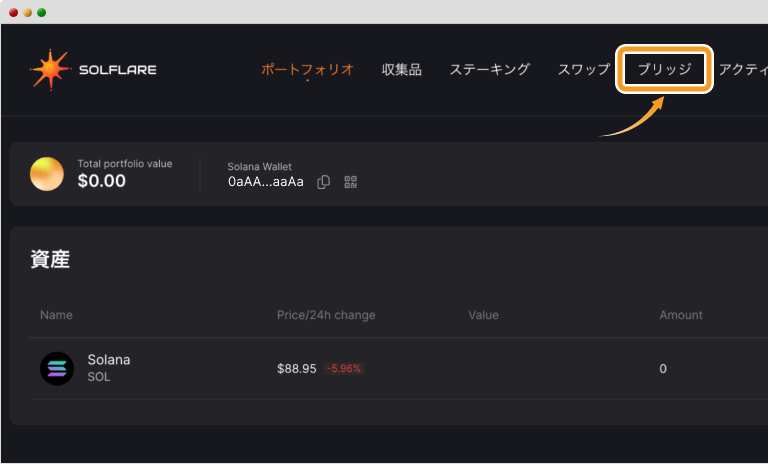Sort by the Value column header
The height and width of the screenshot is (464, 768).
(x=483, y=315)
